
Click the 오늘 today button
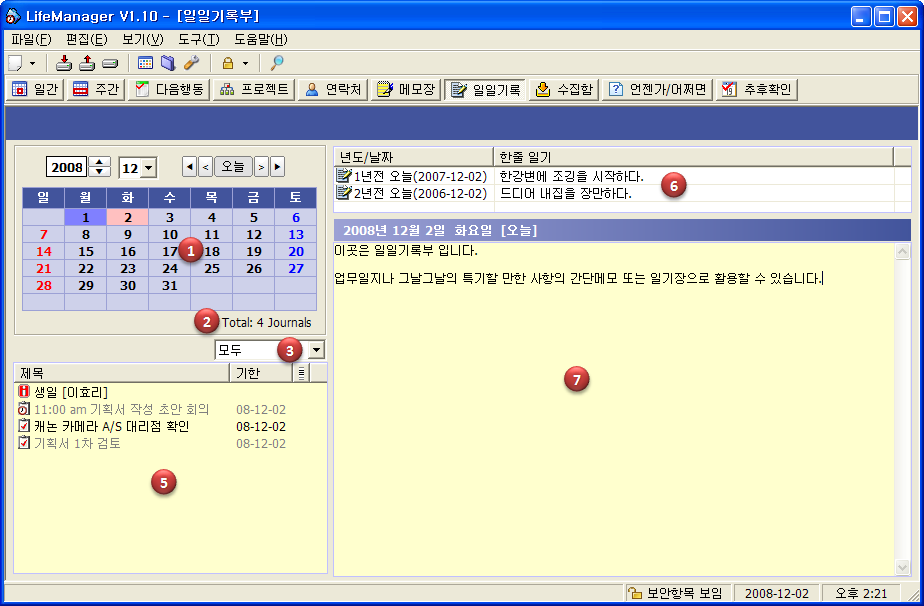point(233,167)
